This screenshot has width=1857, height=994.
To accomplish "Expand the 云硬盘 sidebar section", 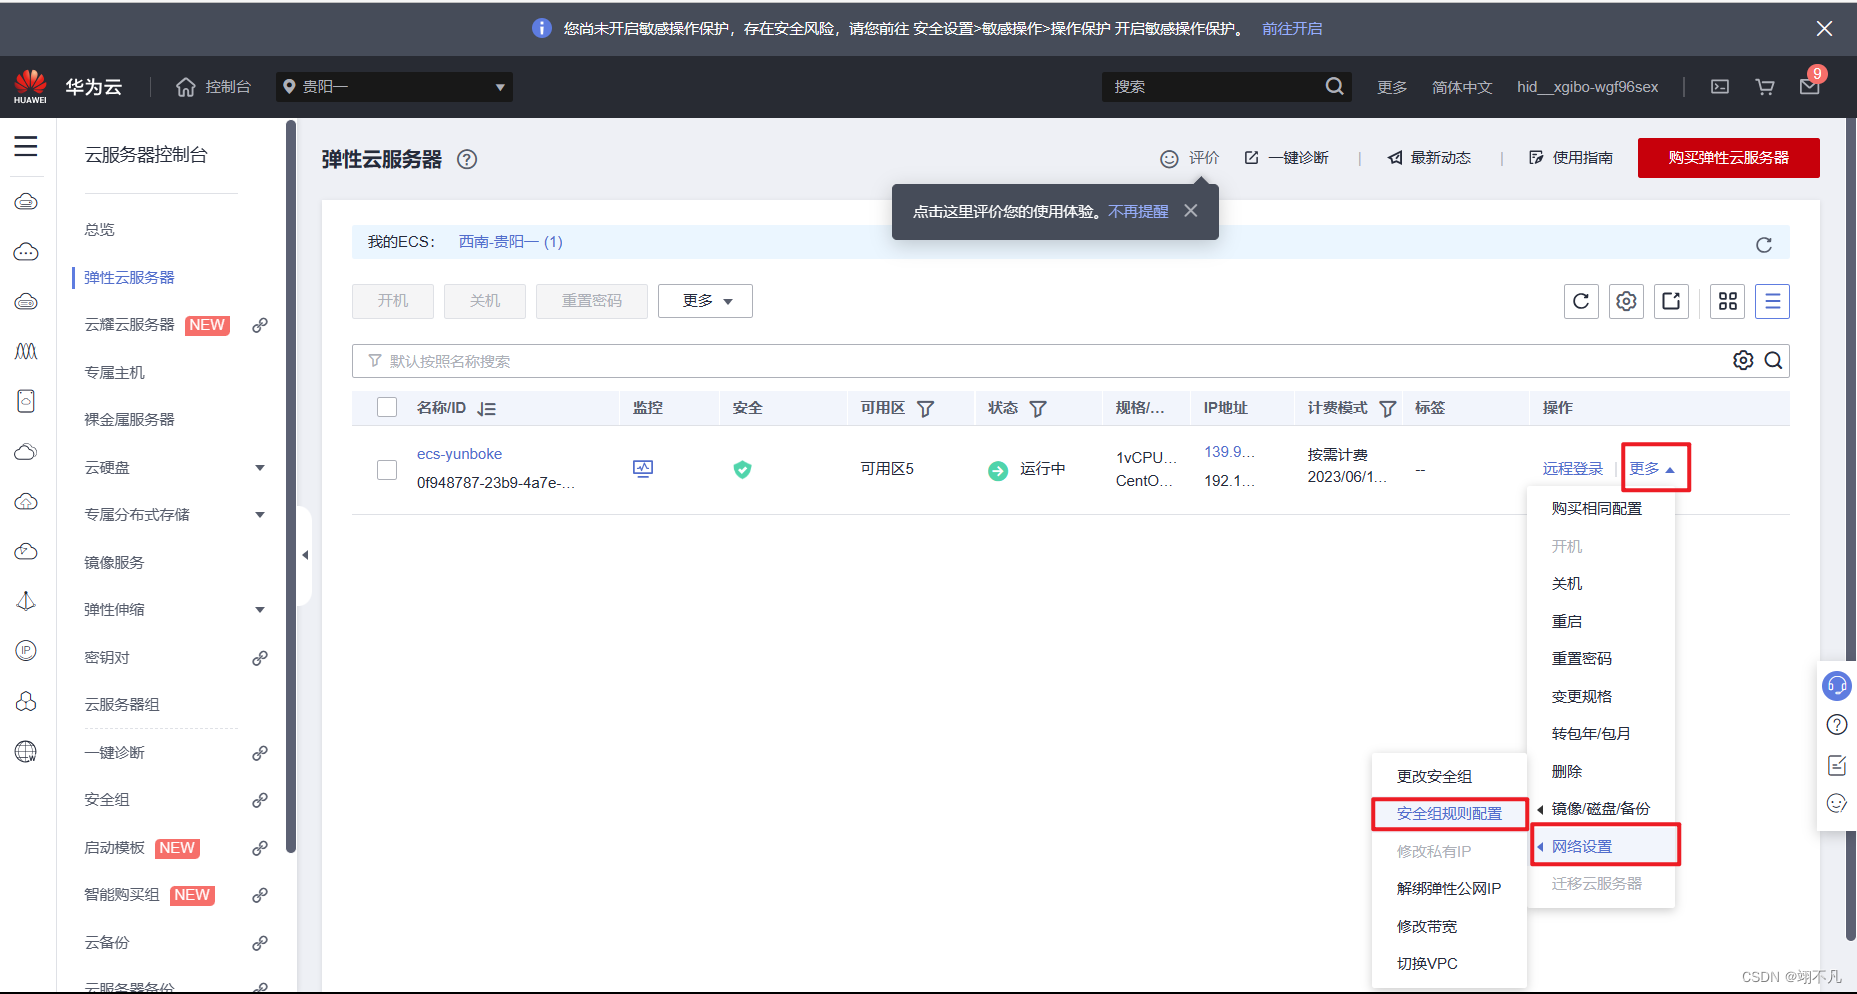I will (x=260, y=468).
